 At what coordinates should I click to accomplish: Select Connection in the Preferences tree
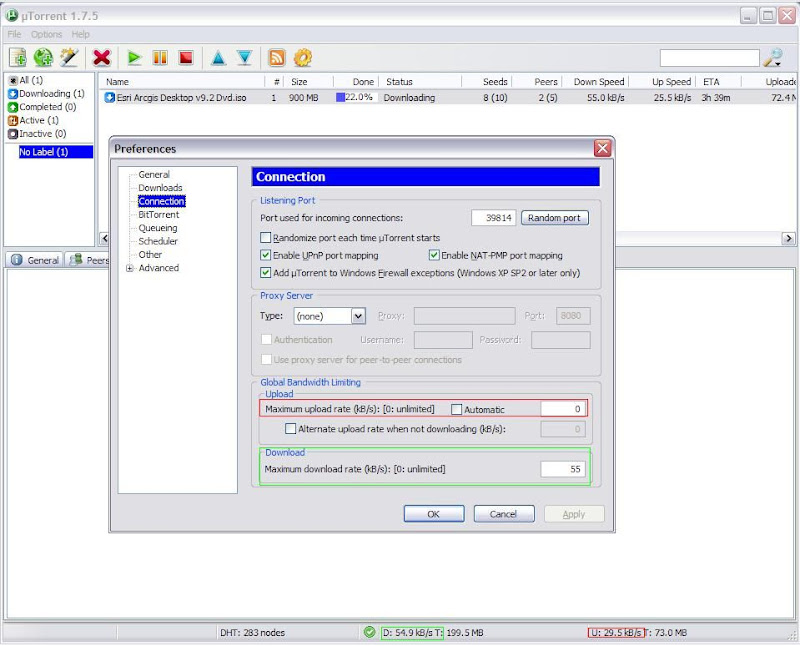click(x=161, y=201)
